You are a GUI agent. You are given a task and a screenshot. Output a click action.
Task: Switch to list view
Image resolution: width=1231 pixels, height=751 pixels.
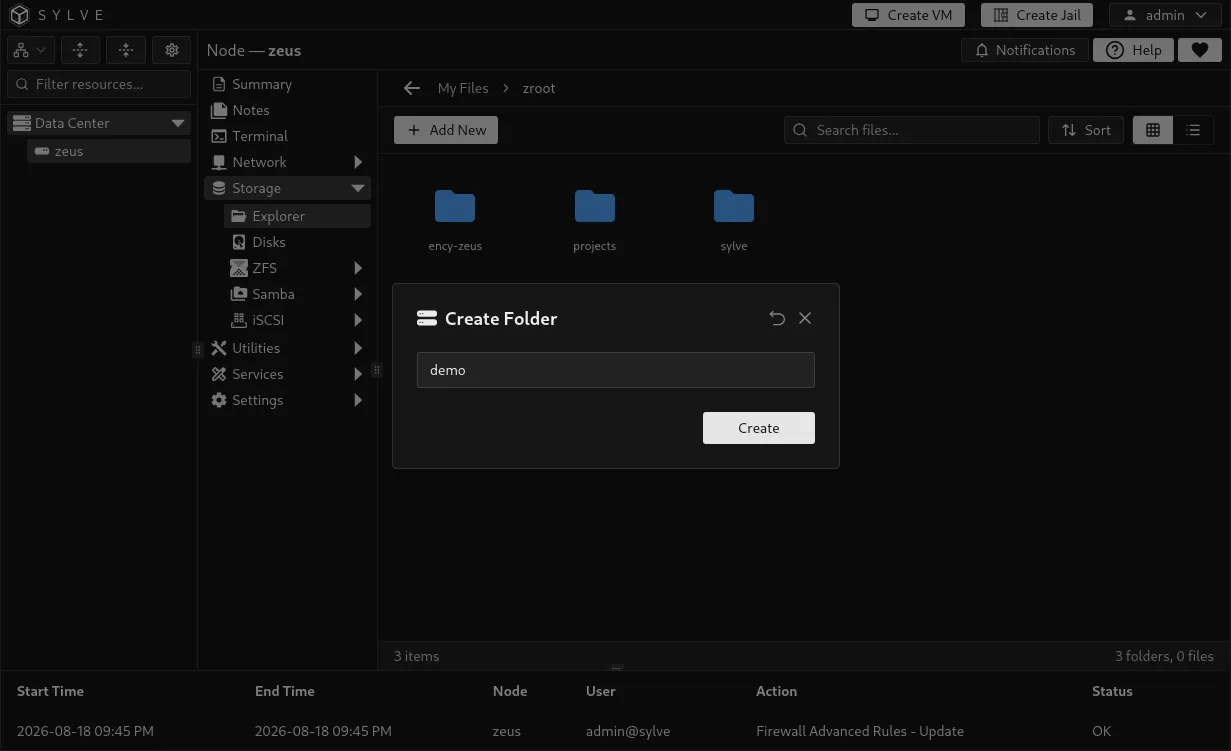pyautogui.click(x=1193, y=130)
